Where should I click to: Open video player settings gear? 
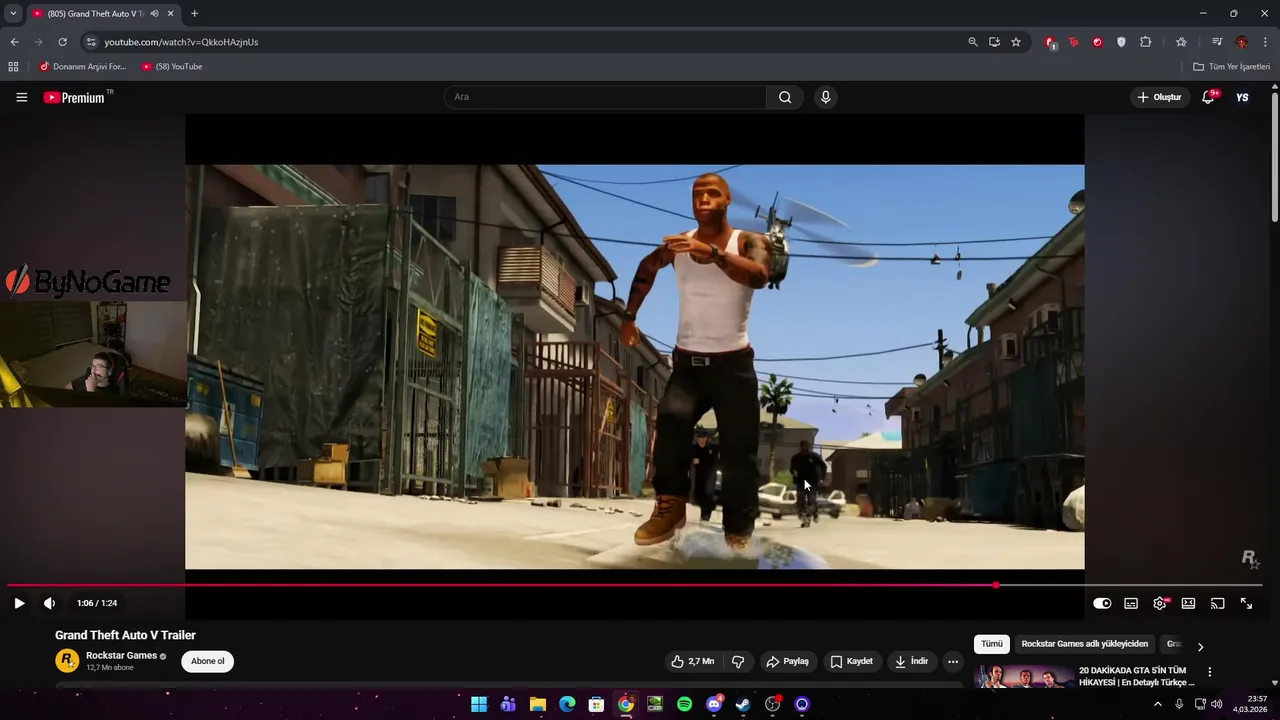1160,603
